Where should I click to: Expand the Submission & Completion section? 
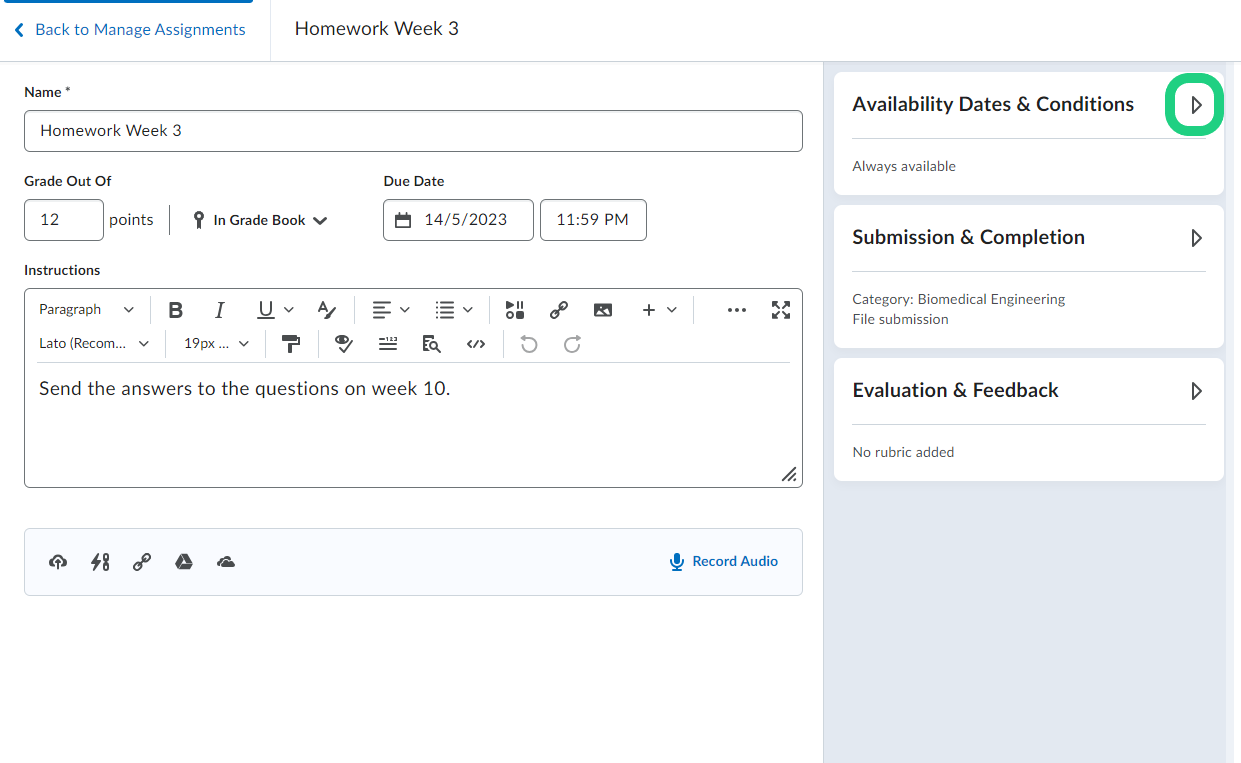(1195, 238)
